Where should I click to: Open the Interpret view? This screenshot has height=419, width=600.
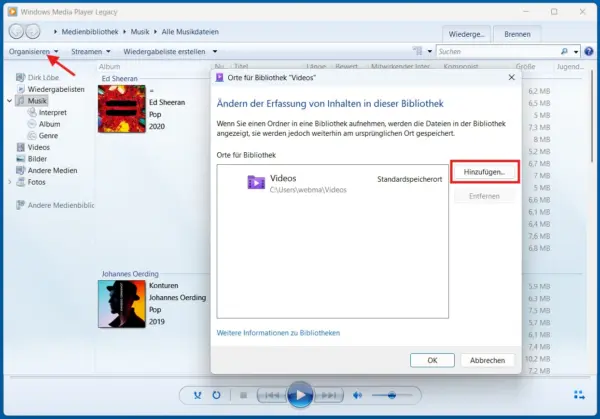[x=47, y=112]
